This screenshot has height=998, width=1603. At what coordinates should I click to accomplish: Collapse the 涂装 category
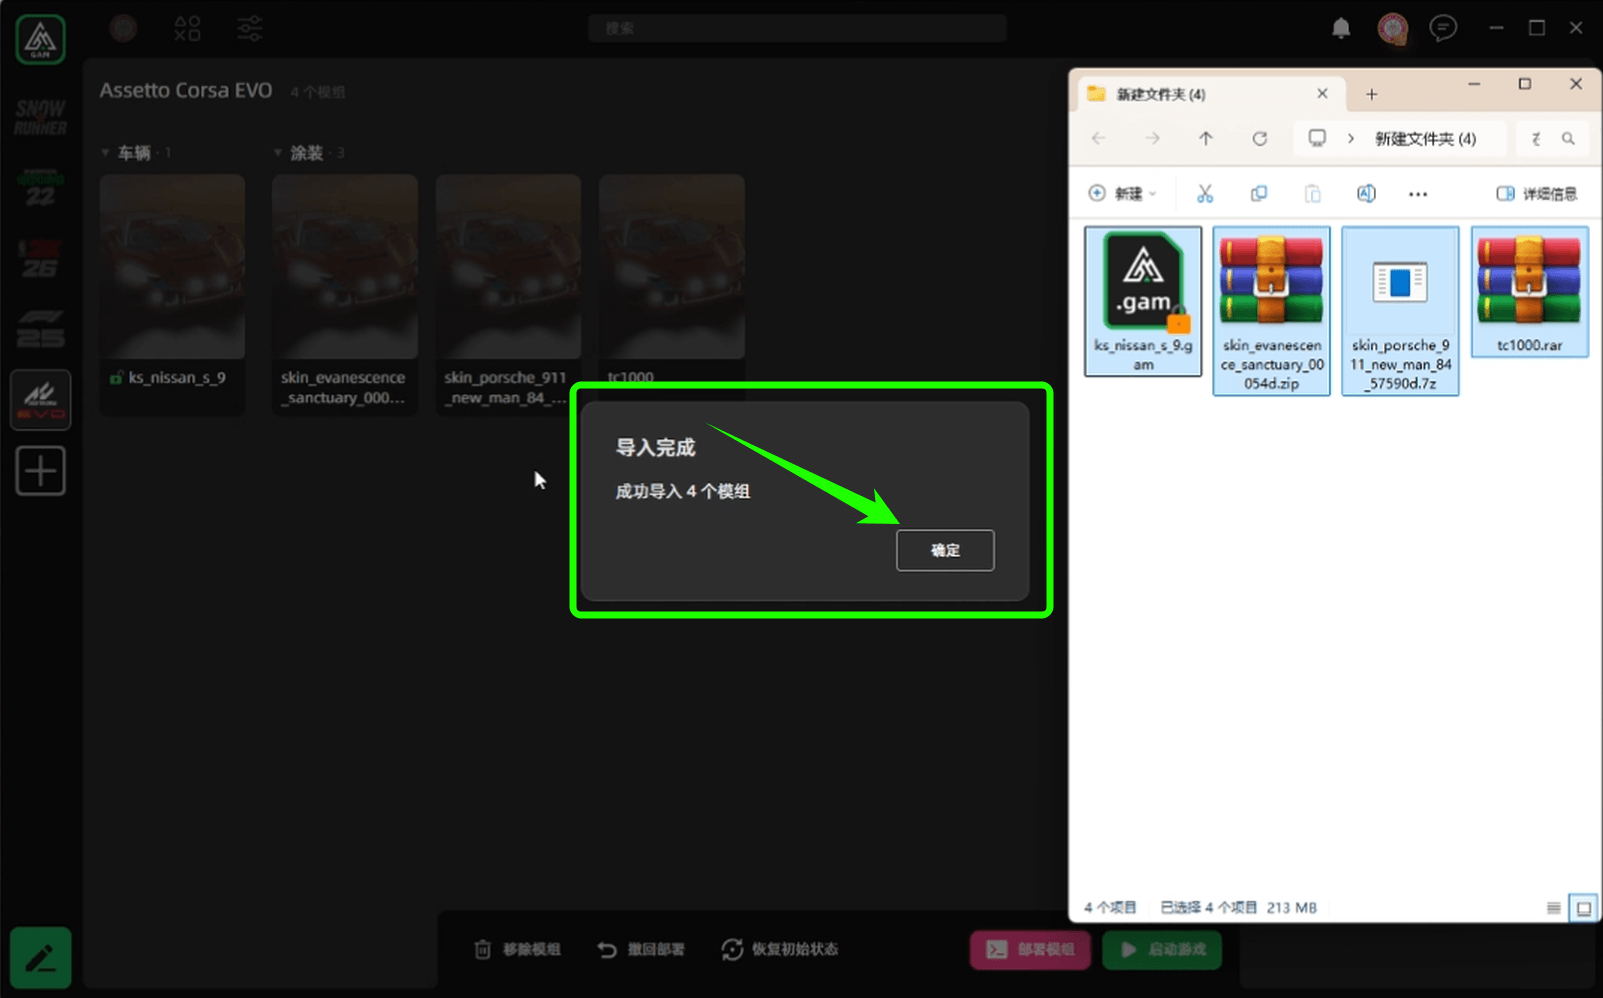[x=278, y=153]
